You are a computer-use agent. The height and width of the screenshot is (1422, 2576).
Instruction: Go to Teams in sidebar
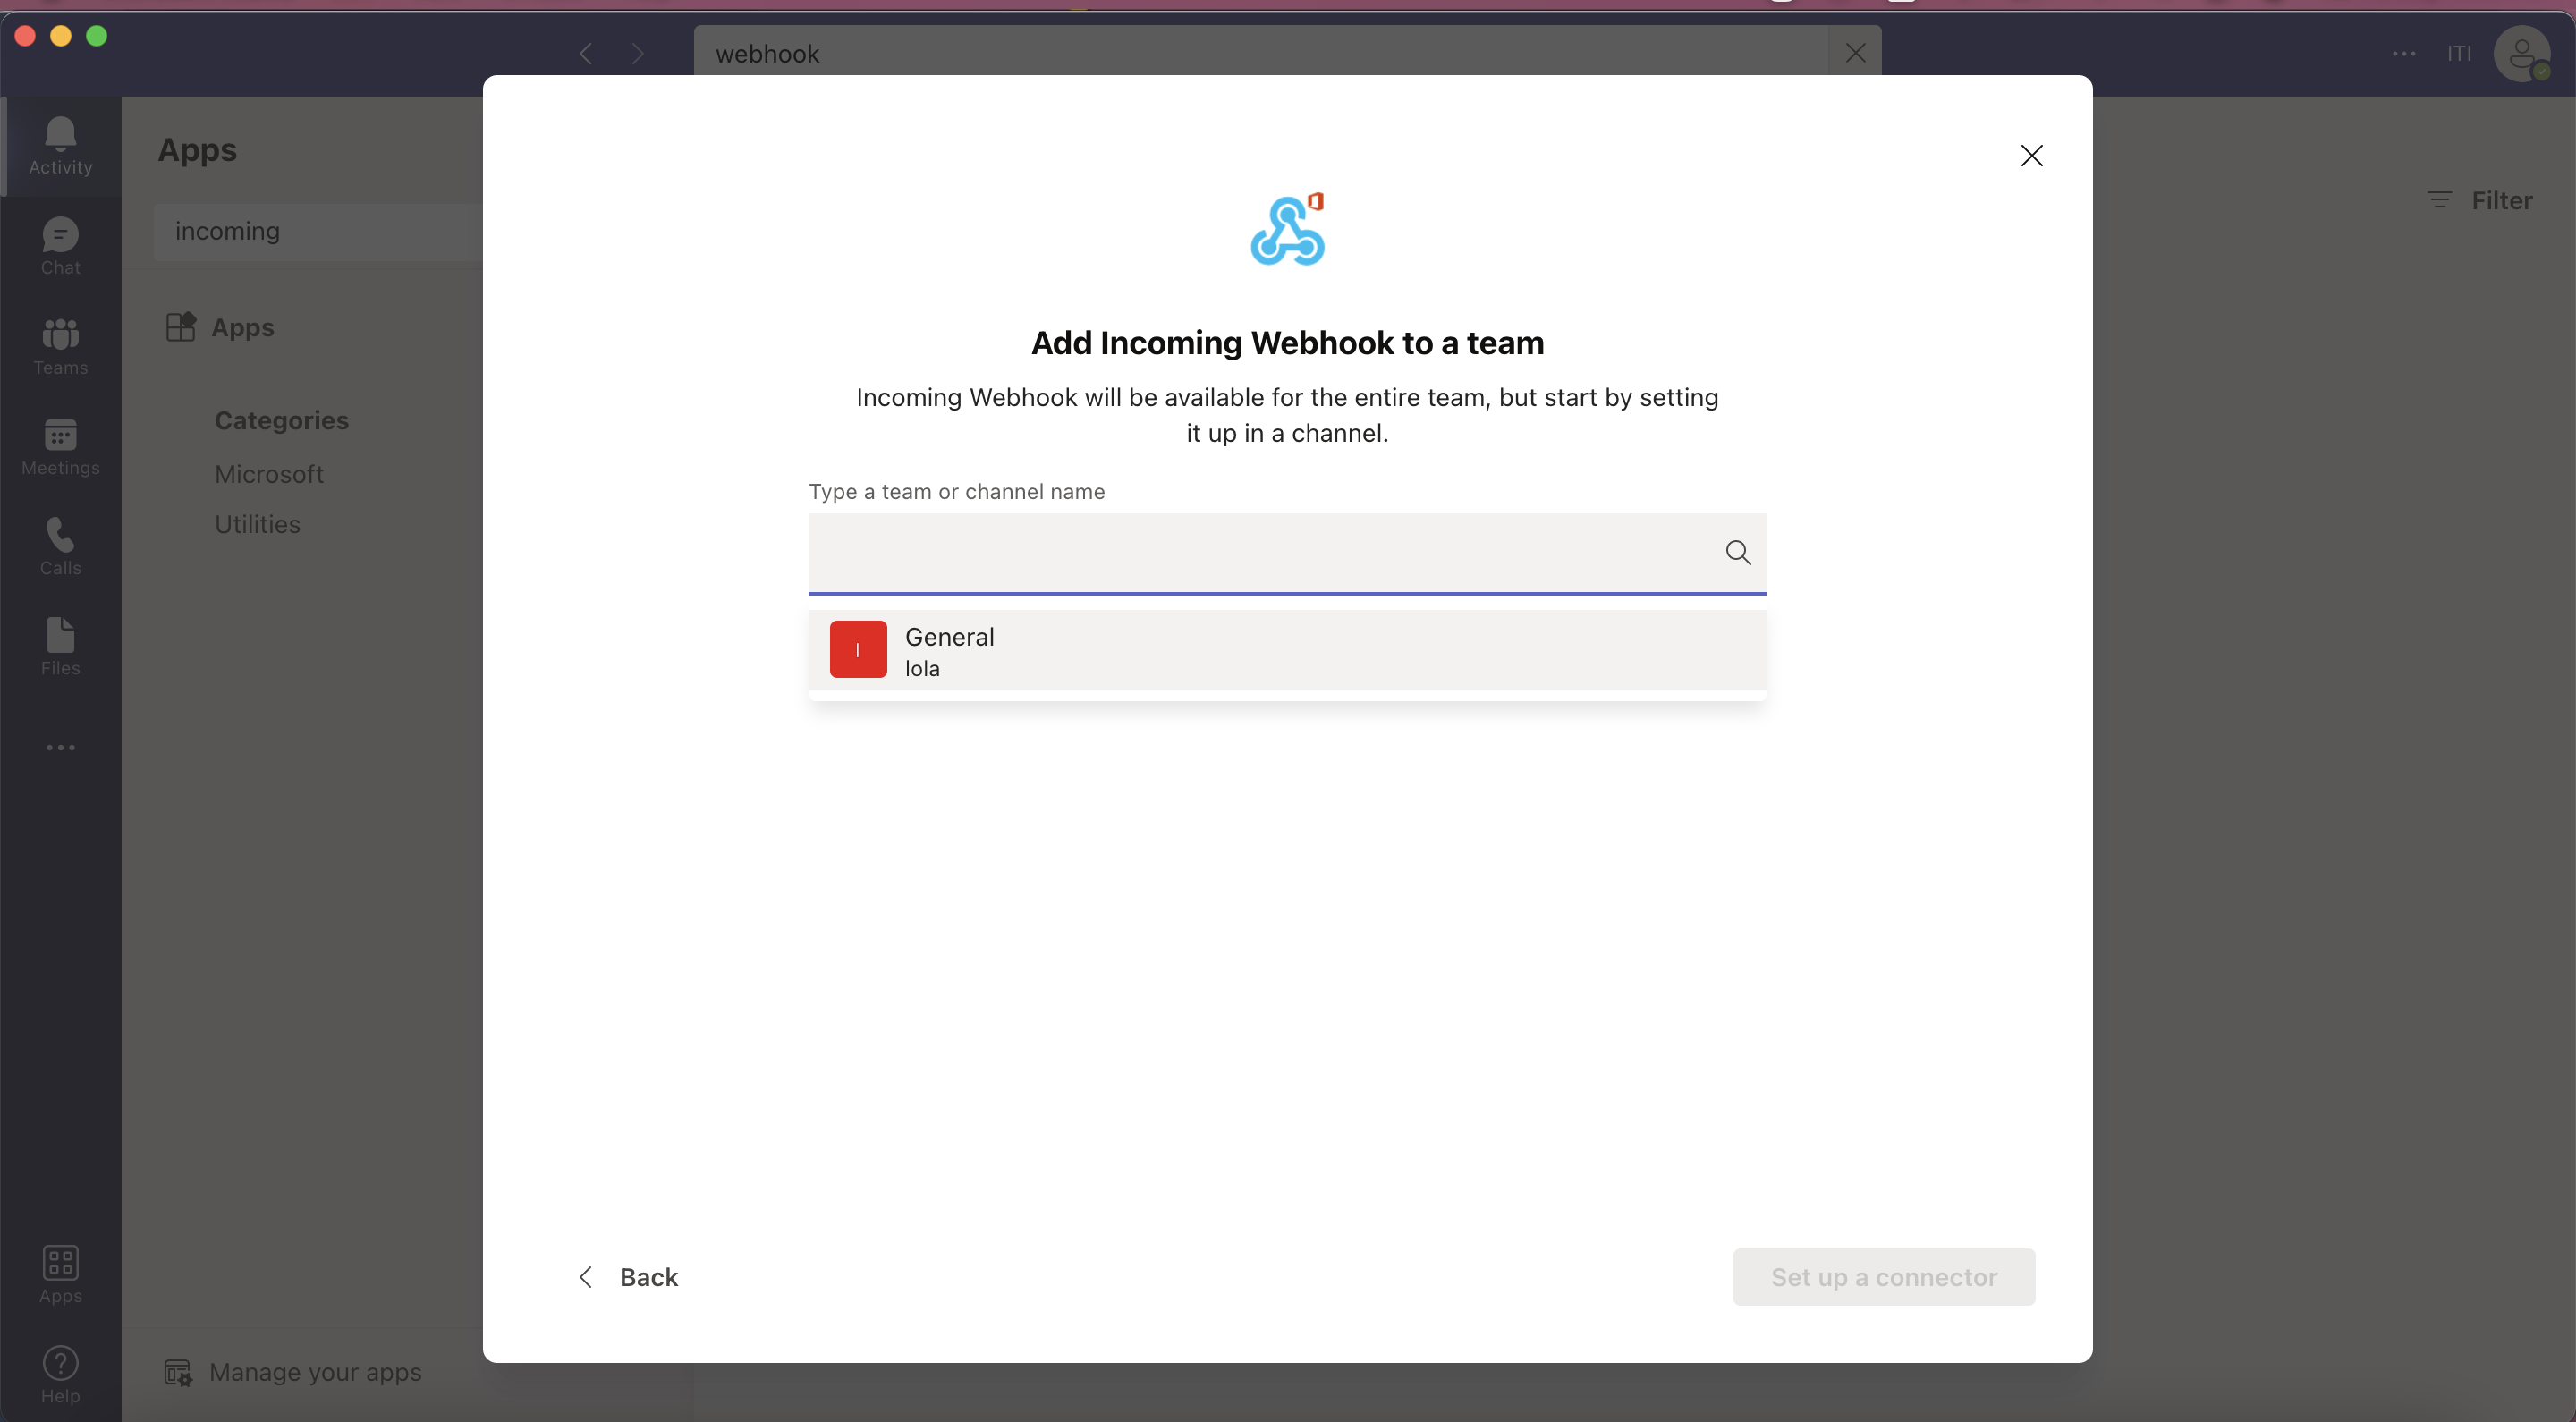click(60, 345)
